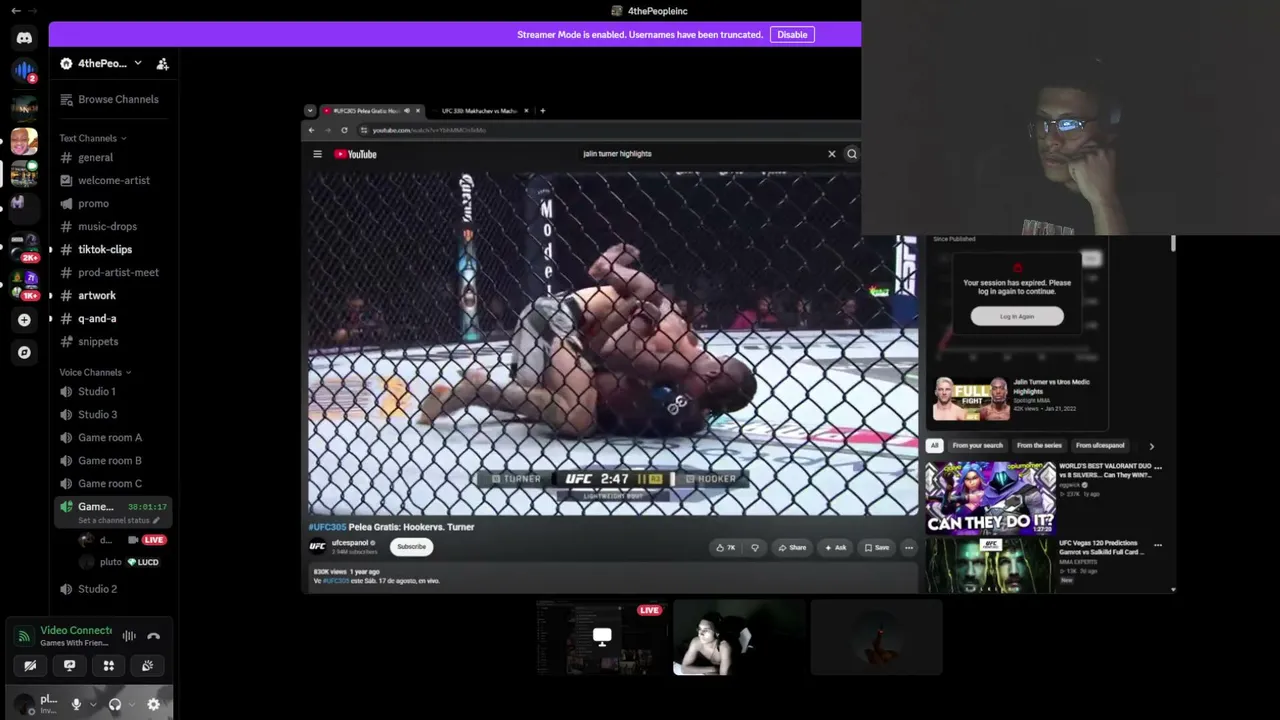Dislike the video with thumbs-down icon
The height and width of the screenshot is (720, 1280).
coord(755,547)
